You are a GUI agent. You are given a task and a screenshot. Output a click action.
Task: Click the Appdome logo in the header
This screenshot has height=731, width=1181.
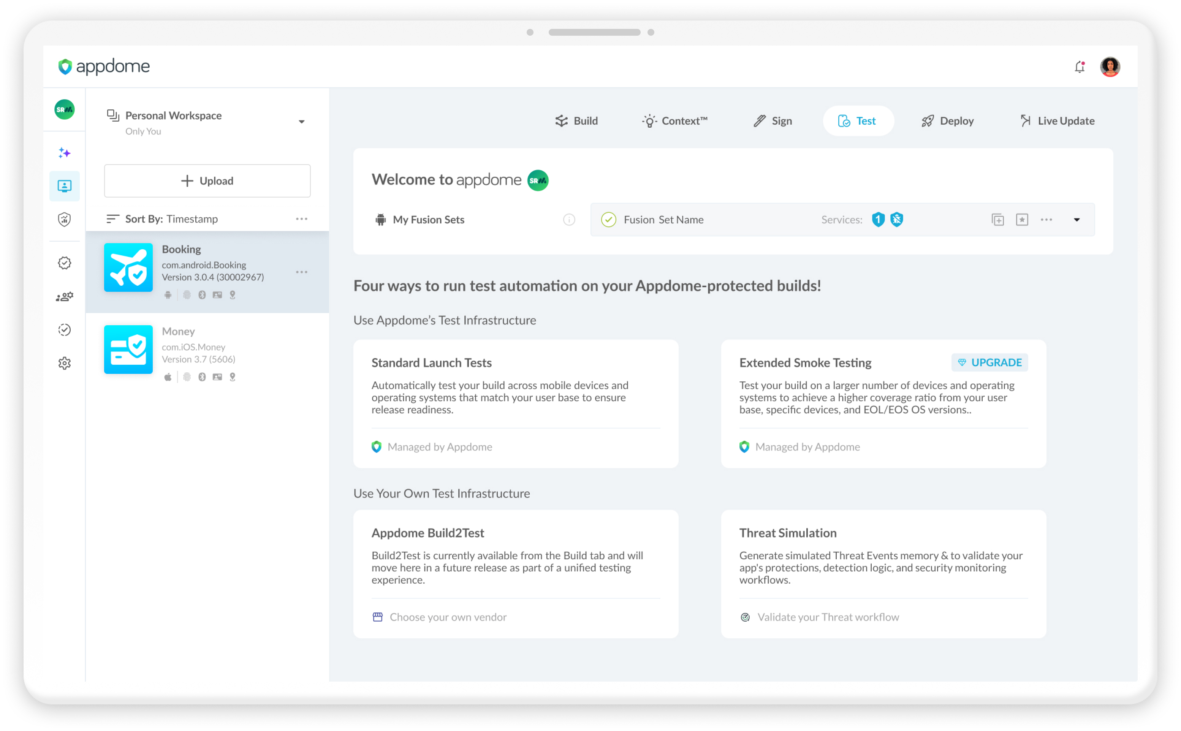tap(104, 66)
